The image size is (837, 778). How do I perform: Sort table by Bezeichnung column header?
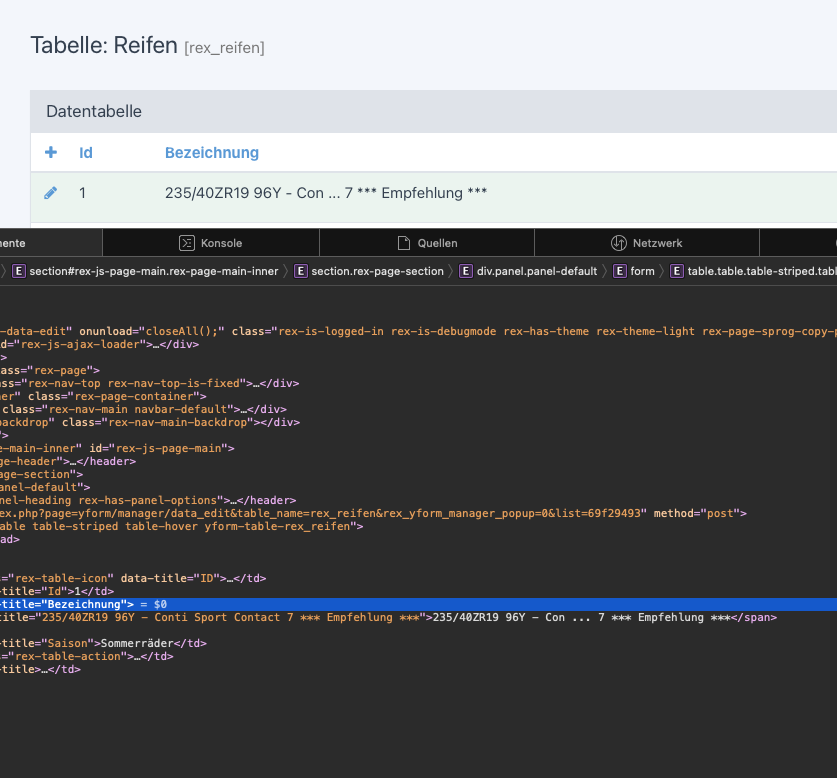pos(211,153)
